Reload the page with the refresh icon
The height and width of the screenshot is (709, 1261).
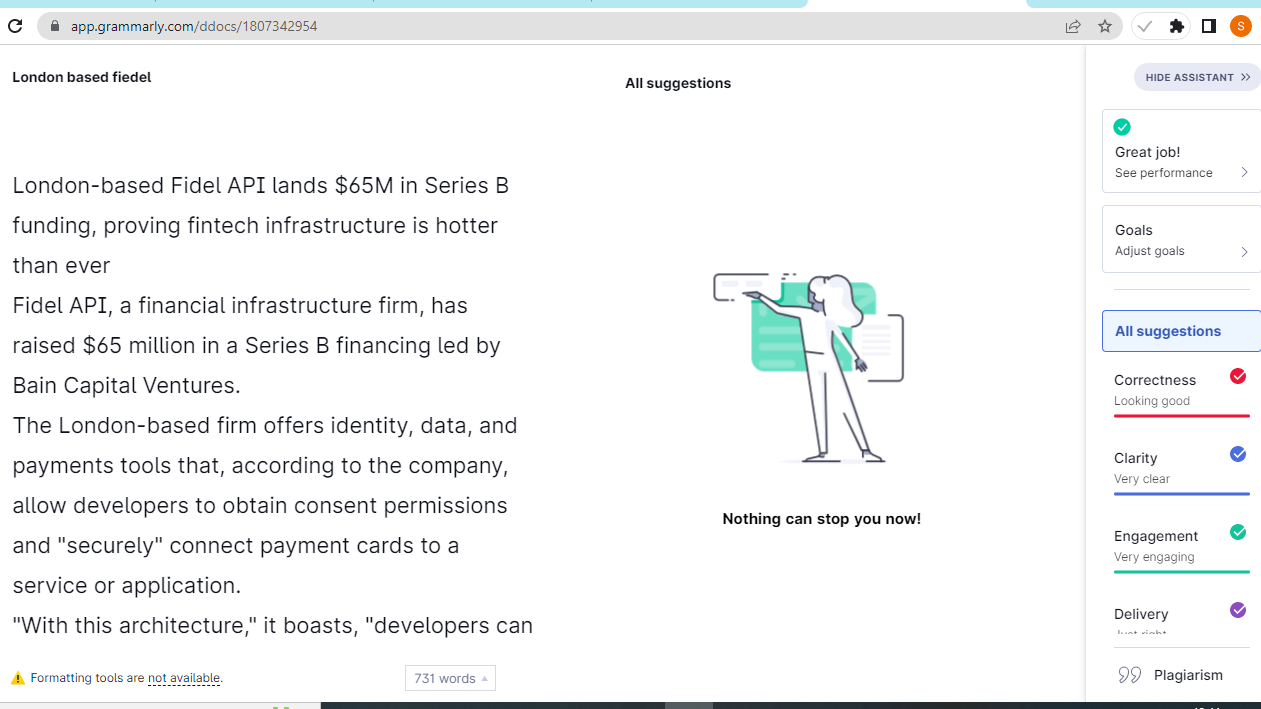(15, 26)
